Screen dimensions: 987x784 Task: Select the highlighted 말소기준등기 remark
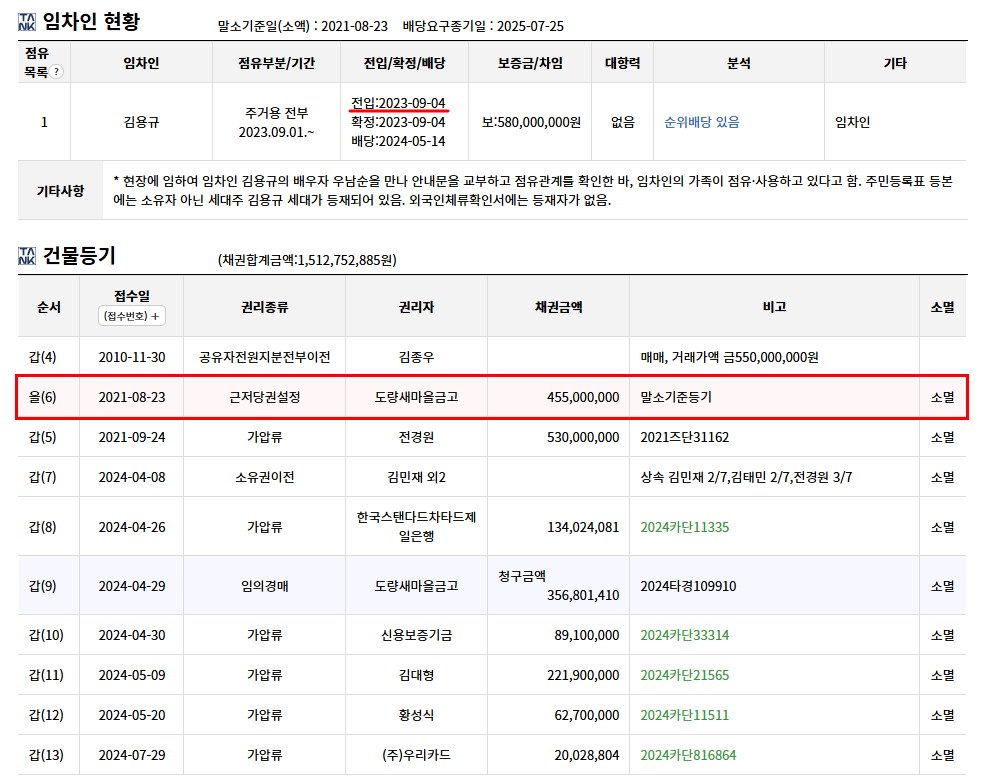(x=676, y=397)
